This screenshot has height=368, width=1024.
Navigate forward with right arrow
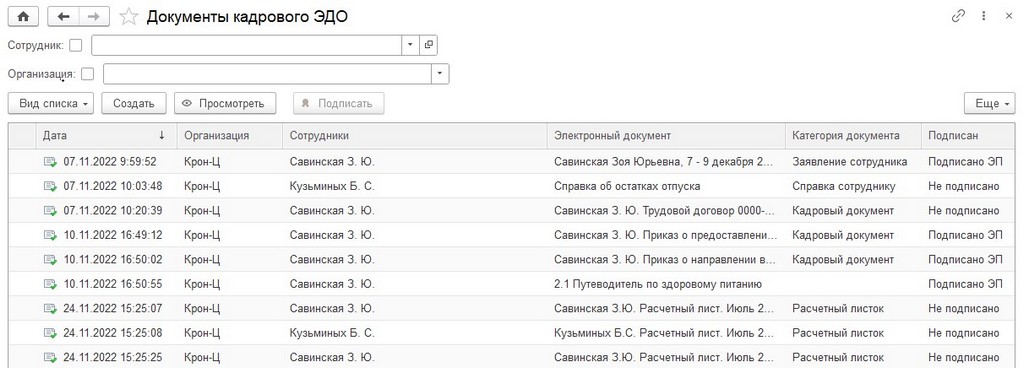[x=94, y=17]
